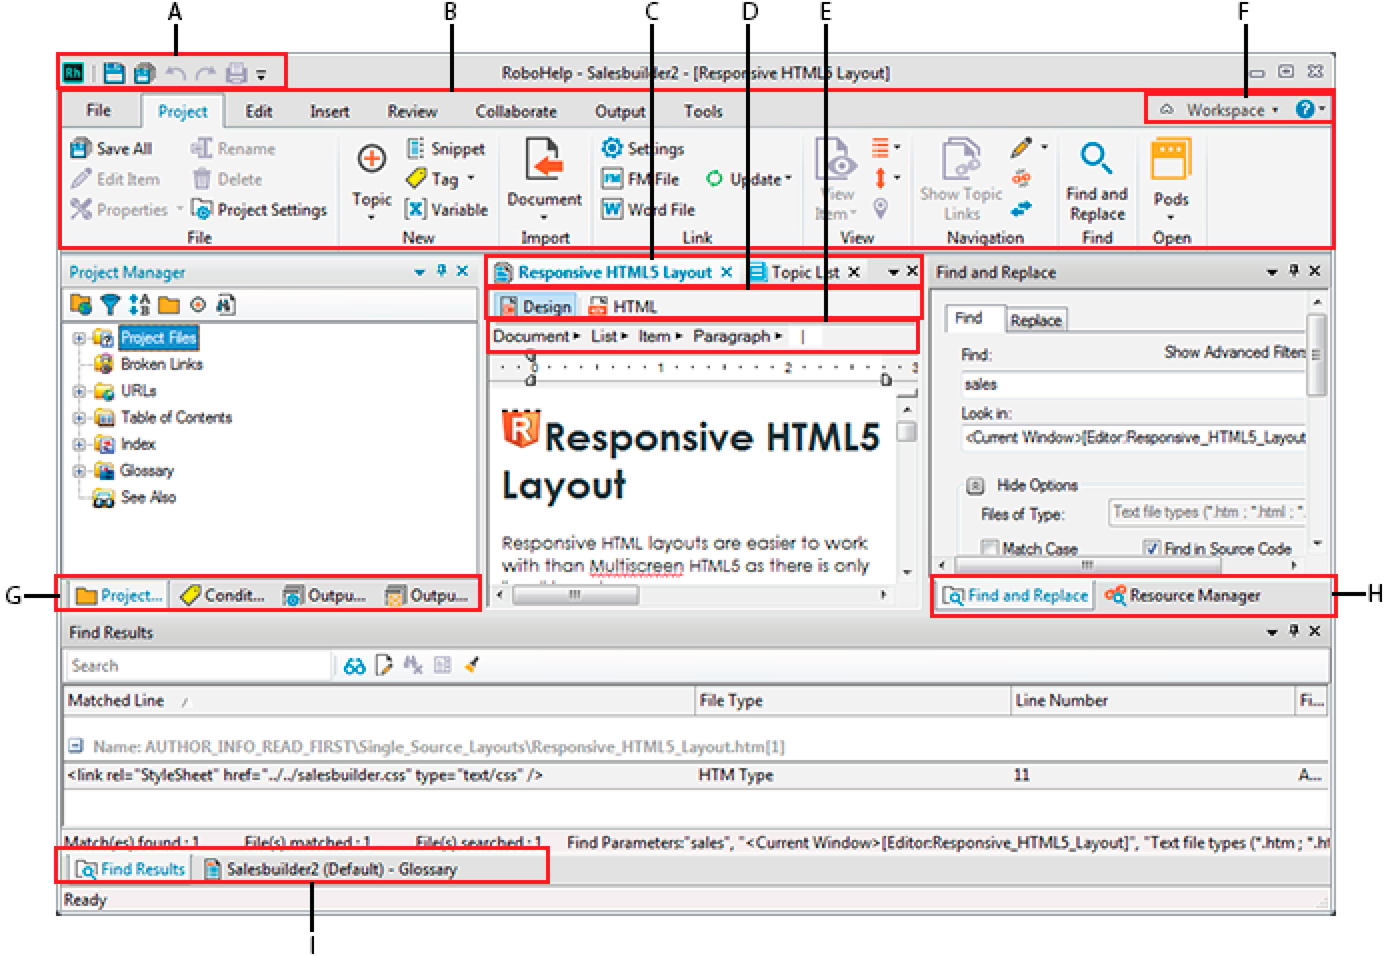Screen dimensions: 1388x956
Task: Click the sort A-Z icon in Project Manager
Action: [139, 305]
